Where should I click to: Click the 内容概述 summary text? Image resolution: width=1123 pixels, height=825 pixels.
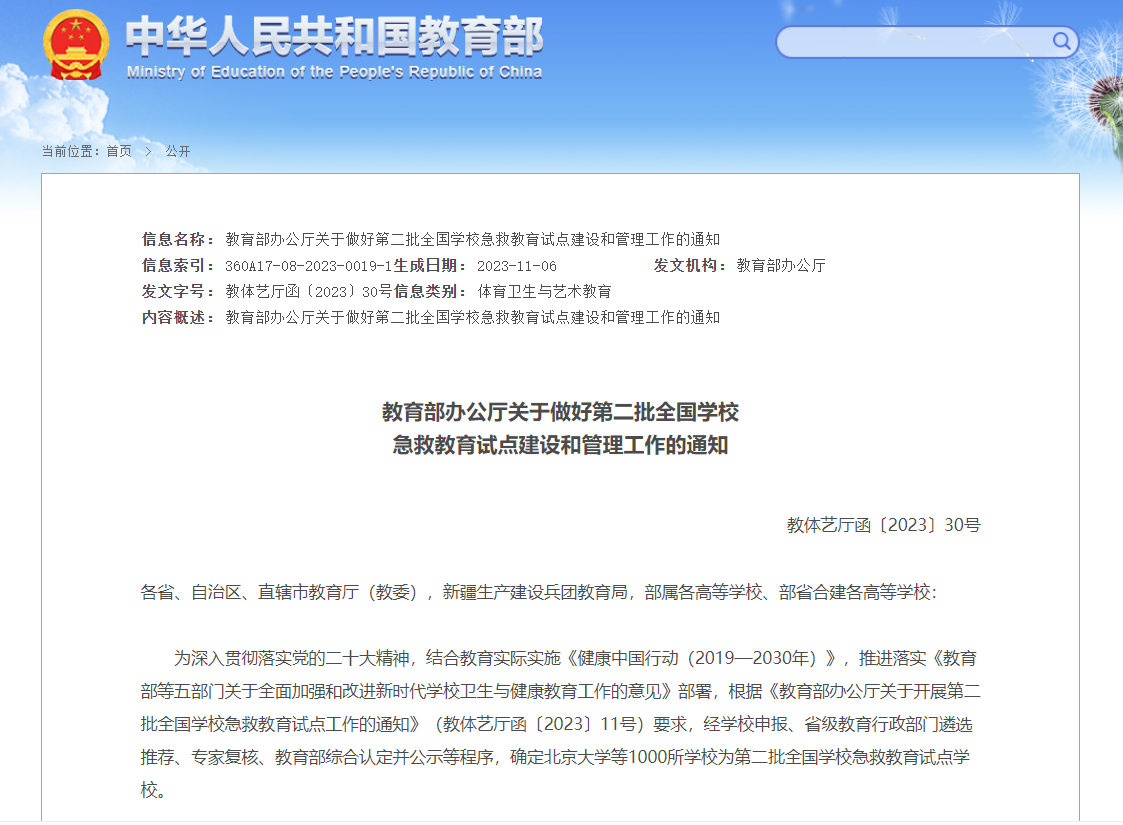click(x=472, y=318)
